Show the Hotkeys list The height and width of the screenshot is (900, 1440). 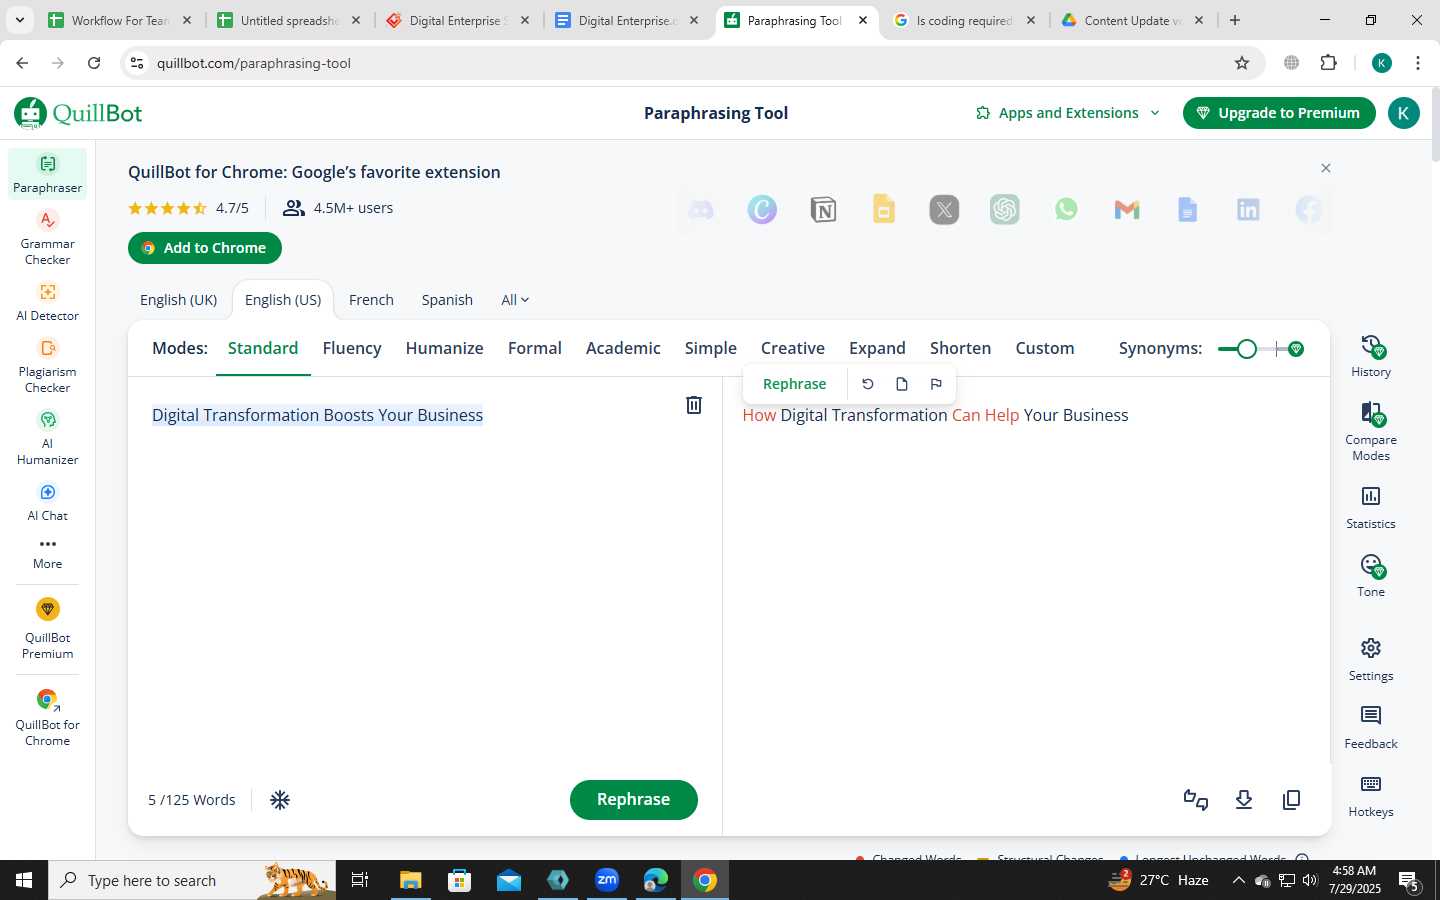1370,796
